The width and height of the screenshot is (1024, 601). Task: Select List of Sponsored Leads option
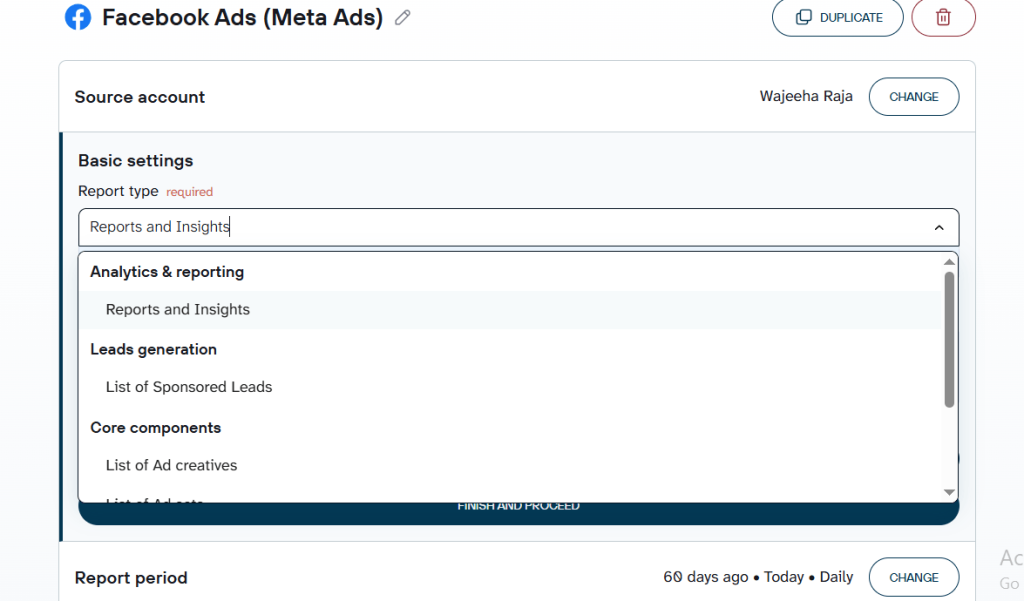click(x=511, y=387)
